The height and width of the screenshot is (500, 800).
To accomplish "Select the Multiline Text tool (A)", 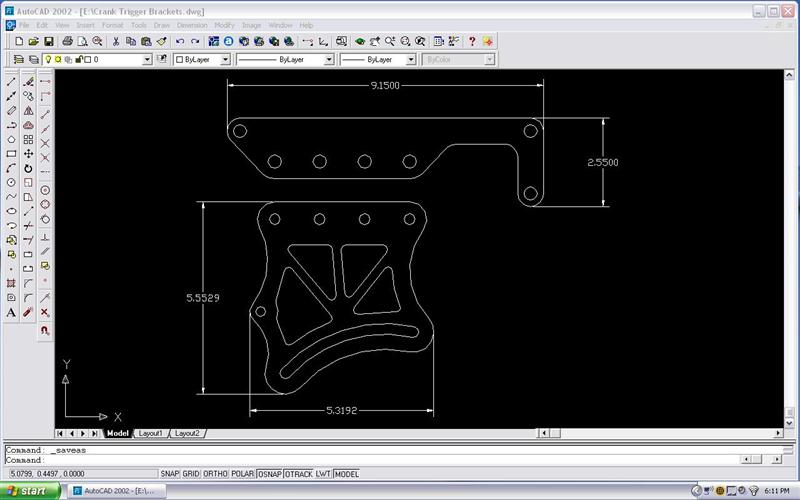I will click(x=11, y=312).
